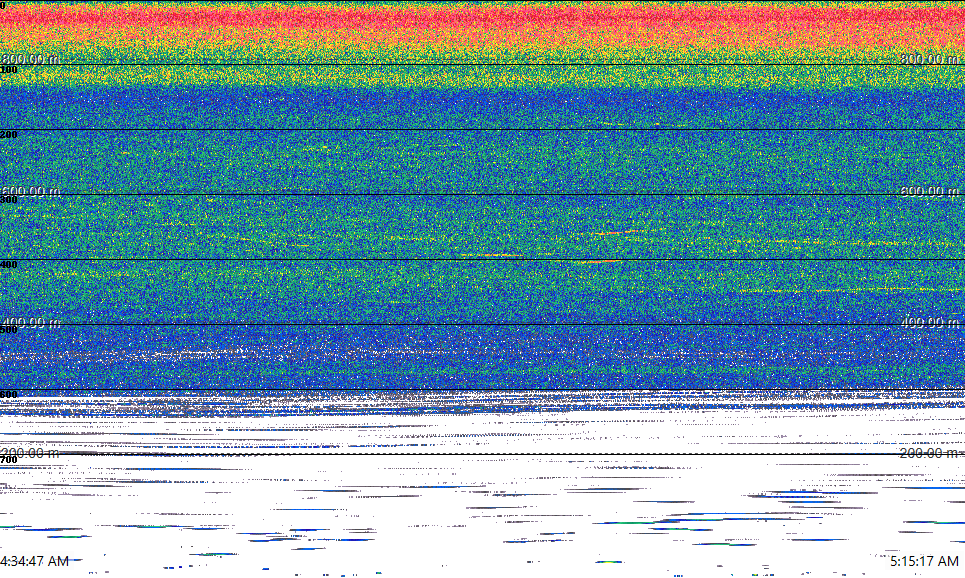Pick the right 400.00 m range label
Image resolution: width=965 pixels, height=578 pixels.
[x=930, y=322]
